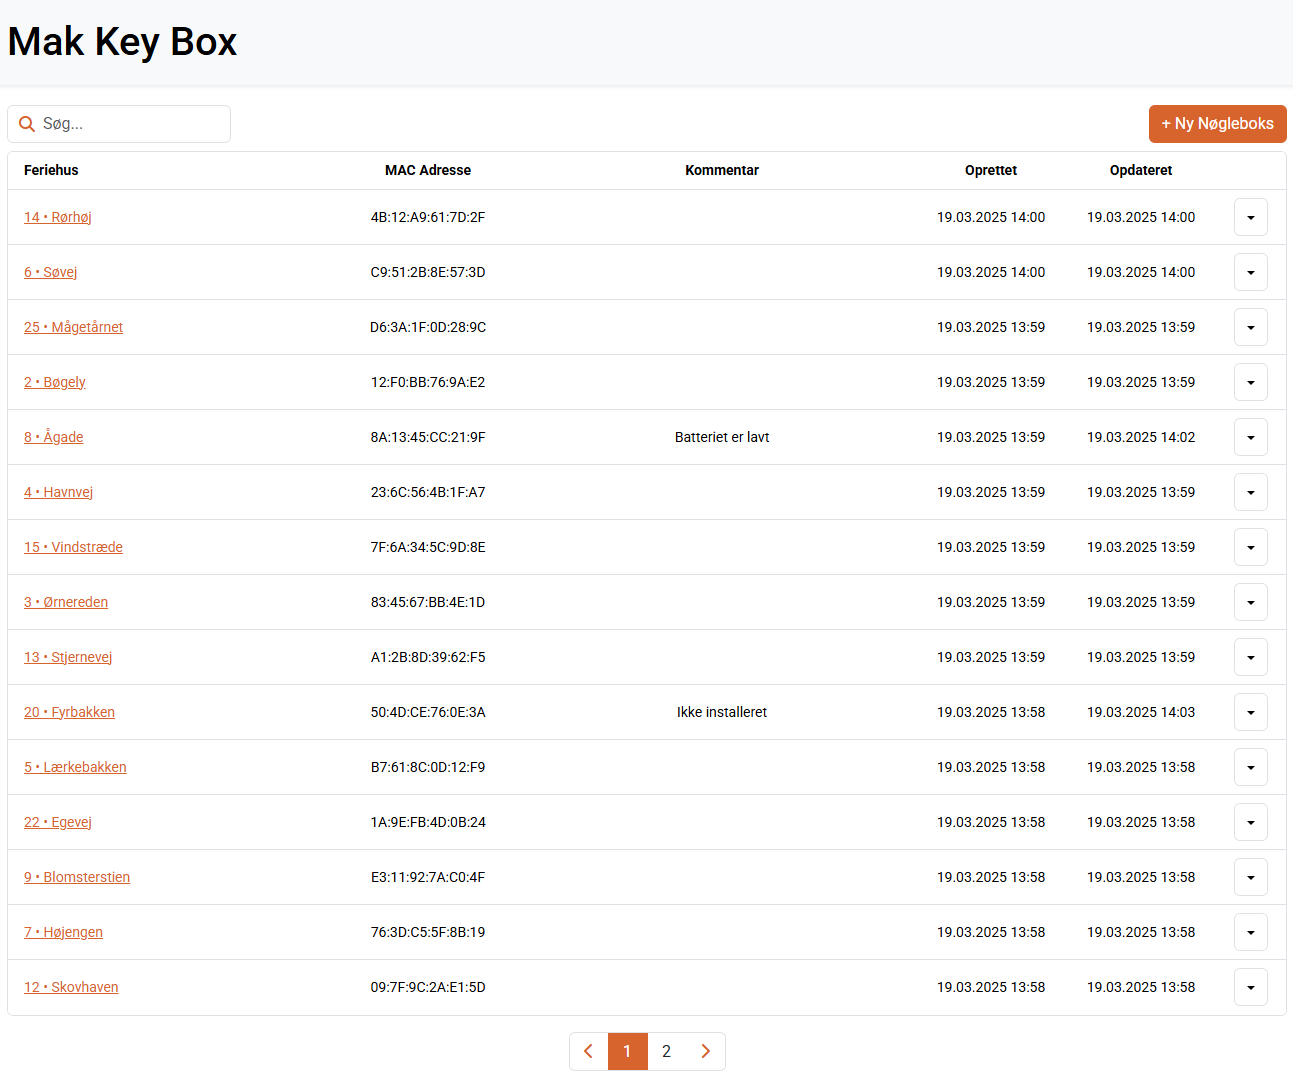Click the Feriehus column header
1293x1072 pixels.
click(51, 170)
